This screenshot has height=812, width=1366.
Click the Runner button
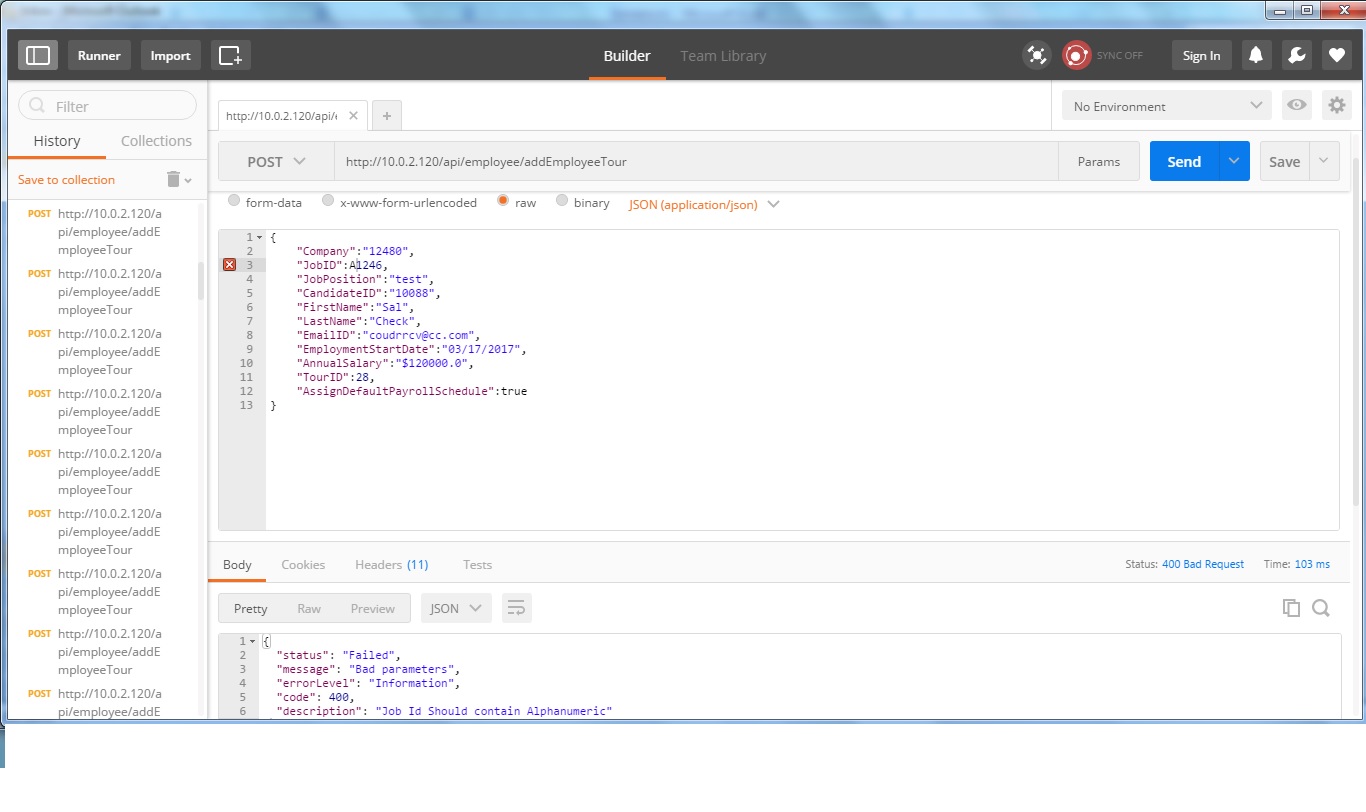coord(99,55)
